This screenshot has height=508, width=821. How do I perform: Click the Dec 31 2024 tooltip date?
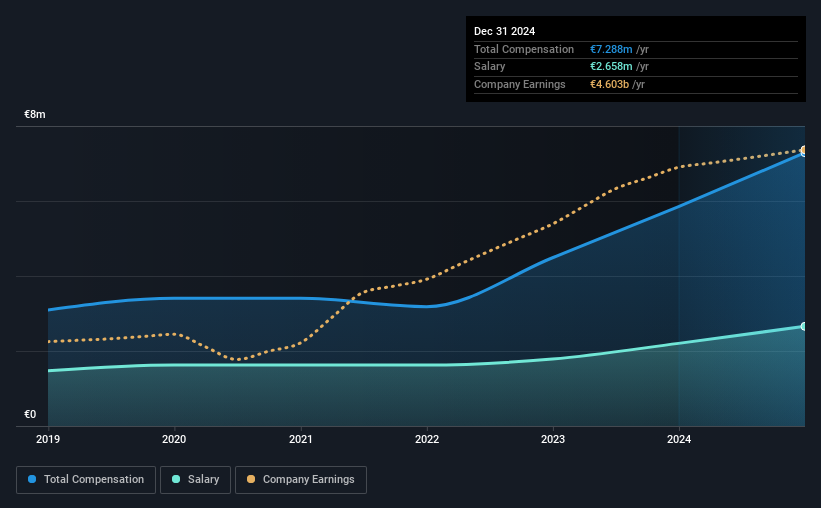tap(504, 31)
